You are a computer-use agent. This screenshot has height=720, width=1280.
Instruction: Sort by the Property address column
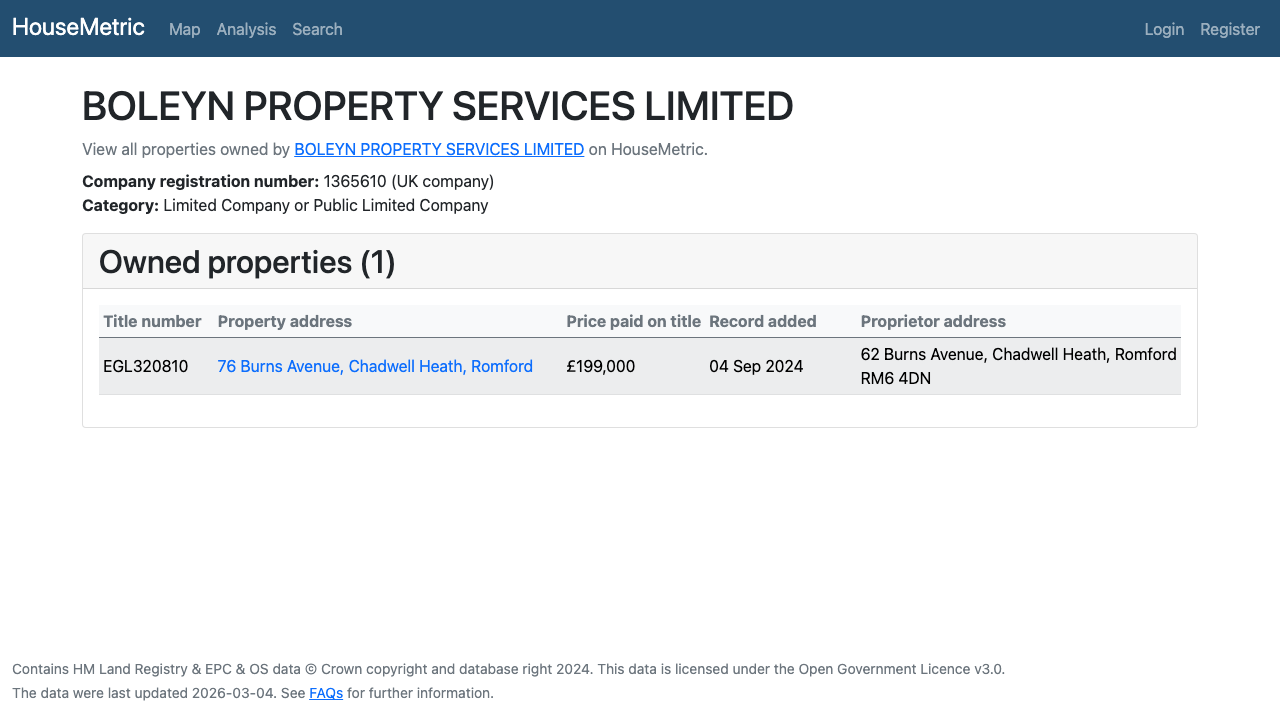[285, 321]
